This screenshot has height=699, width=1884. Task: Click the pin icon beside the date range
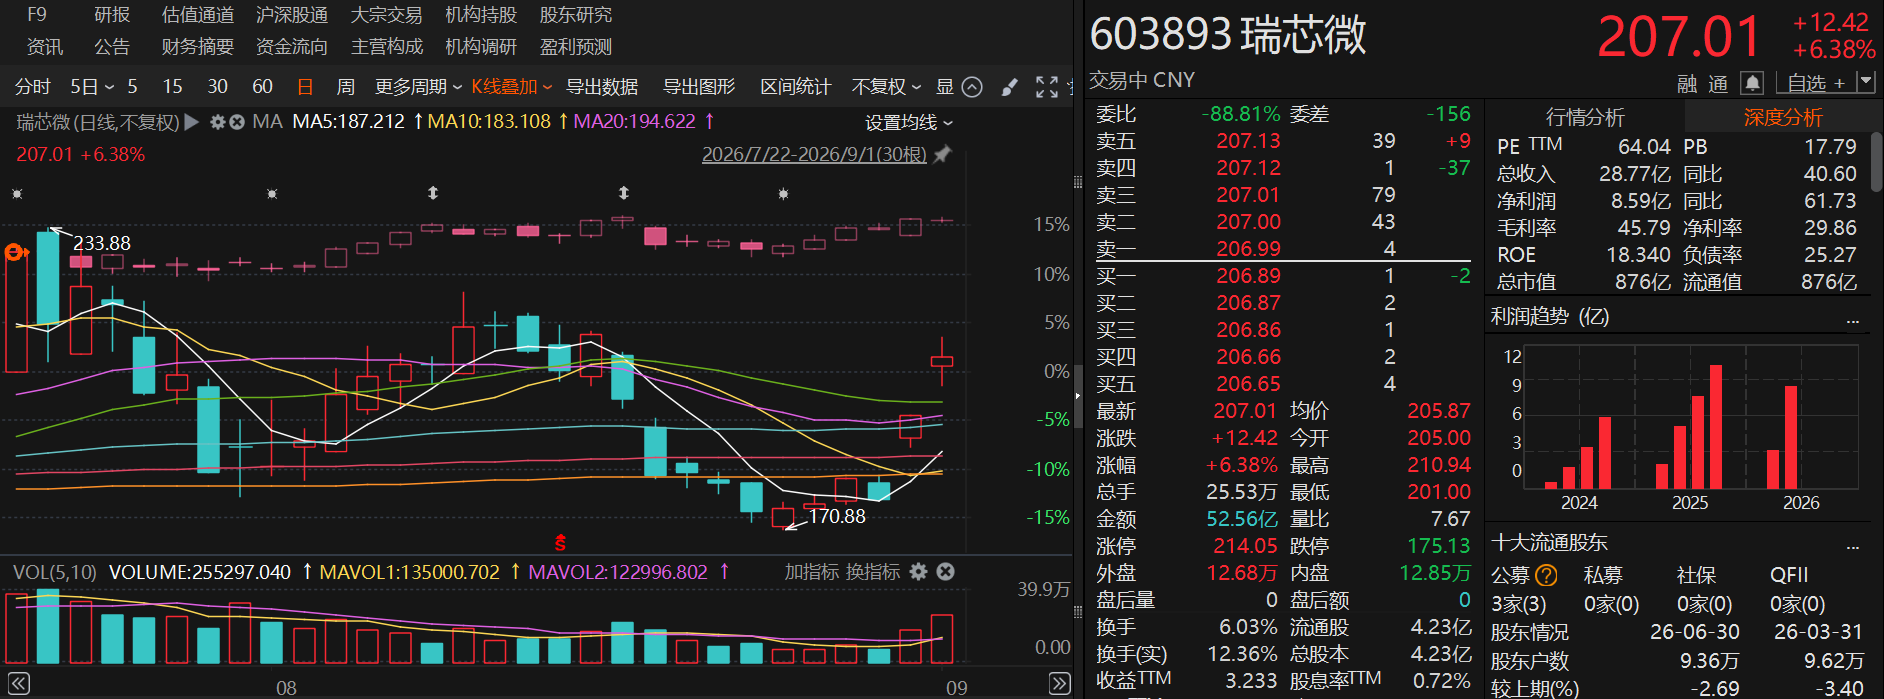(941, 154)
